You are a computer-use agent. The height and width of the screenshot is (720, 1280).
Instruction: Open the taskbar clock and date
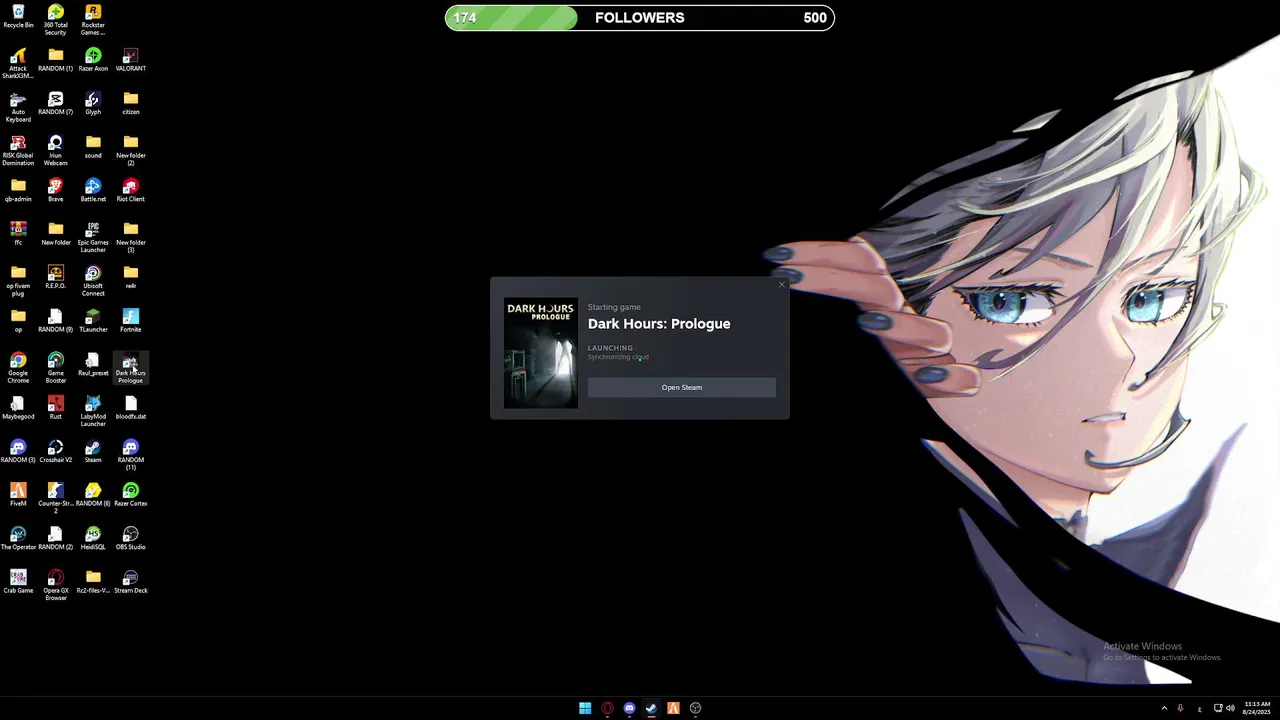1257,708
